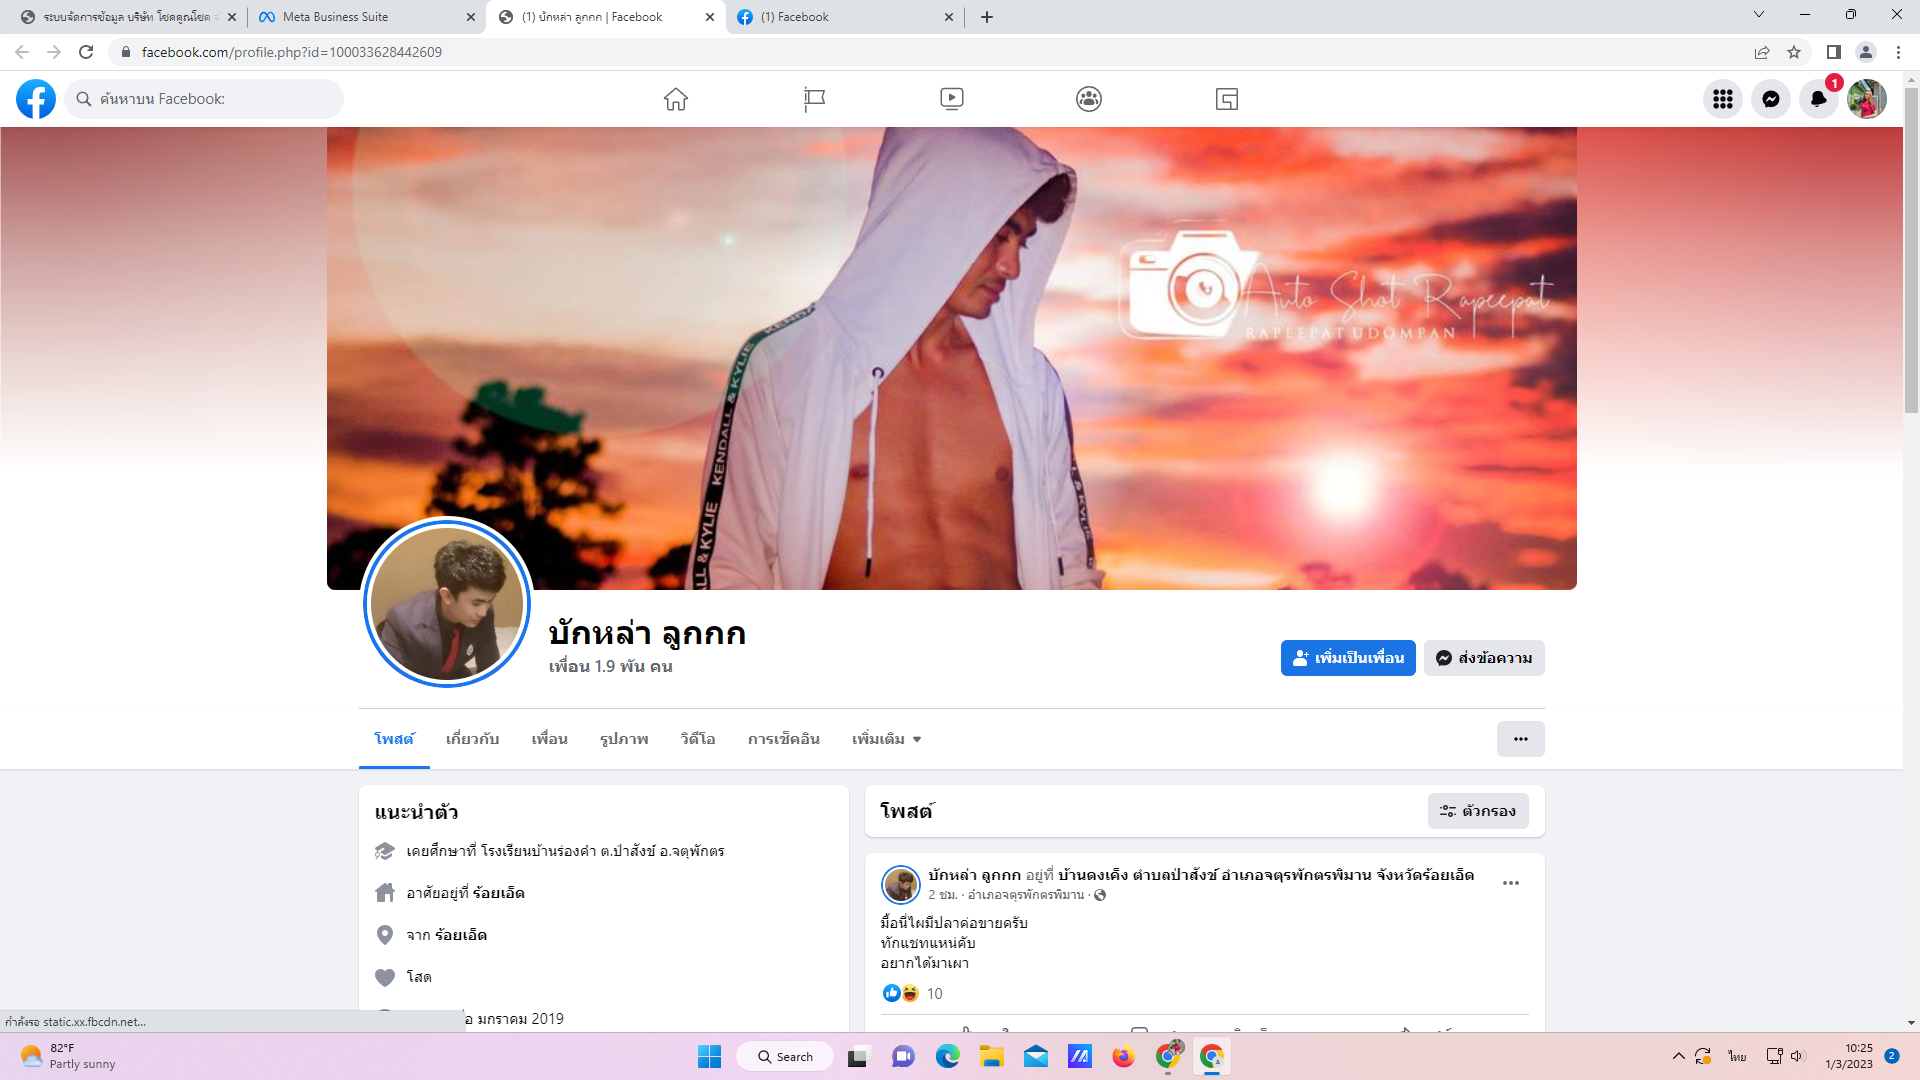Open the grid menu icon
Image resolution: width=1920 pixels, height=1080 pixels.
tap(1723, 99)
